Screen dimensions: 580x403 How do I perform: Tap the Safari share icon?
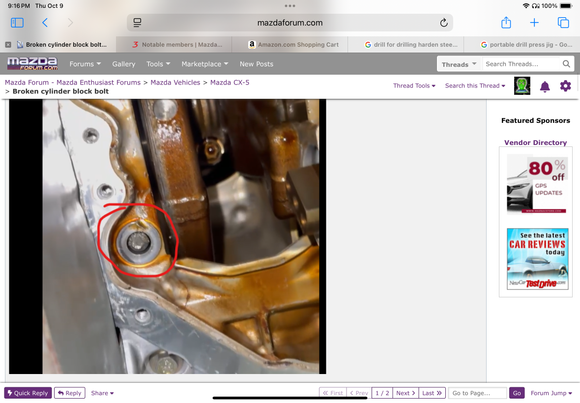[x=506, y=23]
